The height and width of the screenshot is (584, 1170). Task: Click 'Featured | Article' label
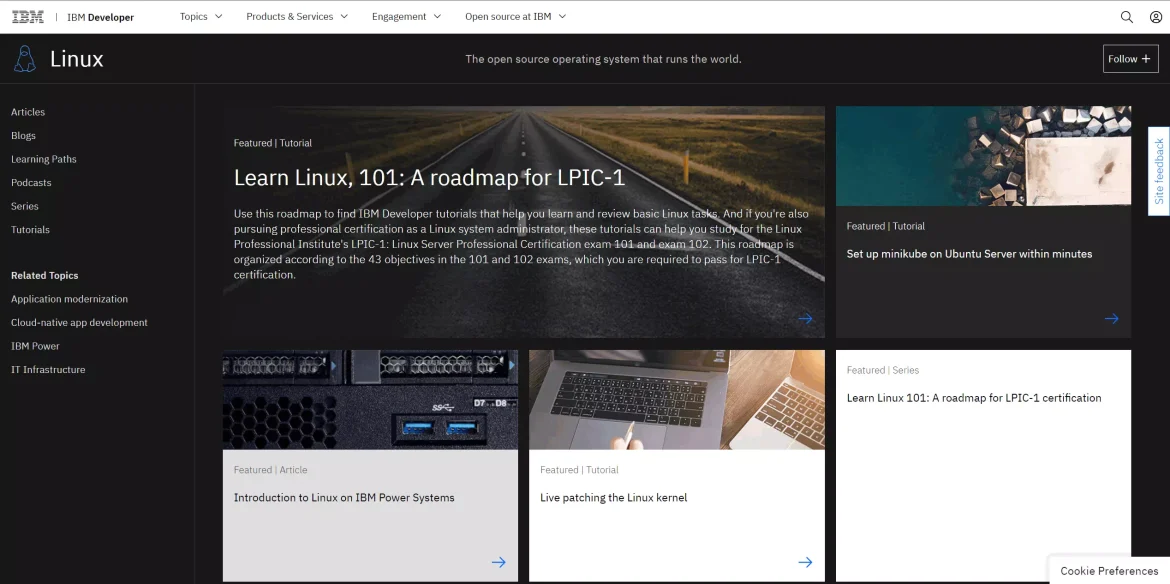coord(270,470)
